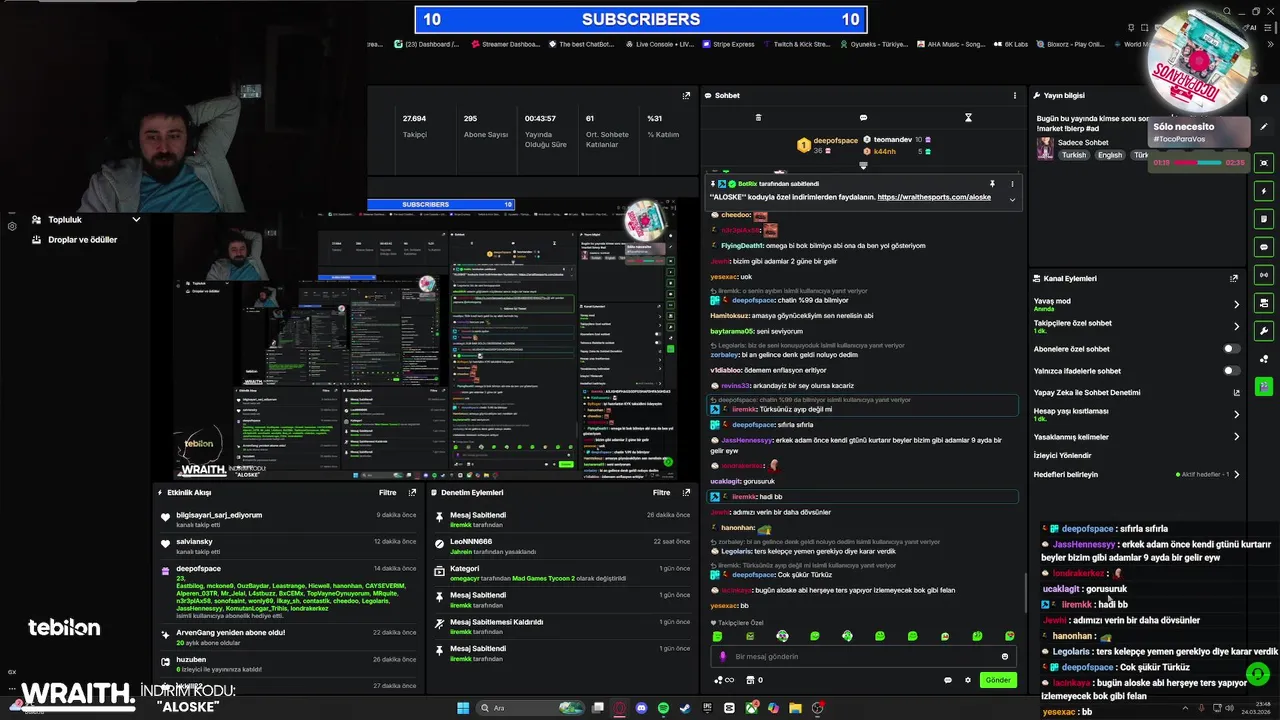
Task: Click the Sadece Sohbet category name
Action: (x=1083, y=143)
